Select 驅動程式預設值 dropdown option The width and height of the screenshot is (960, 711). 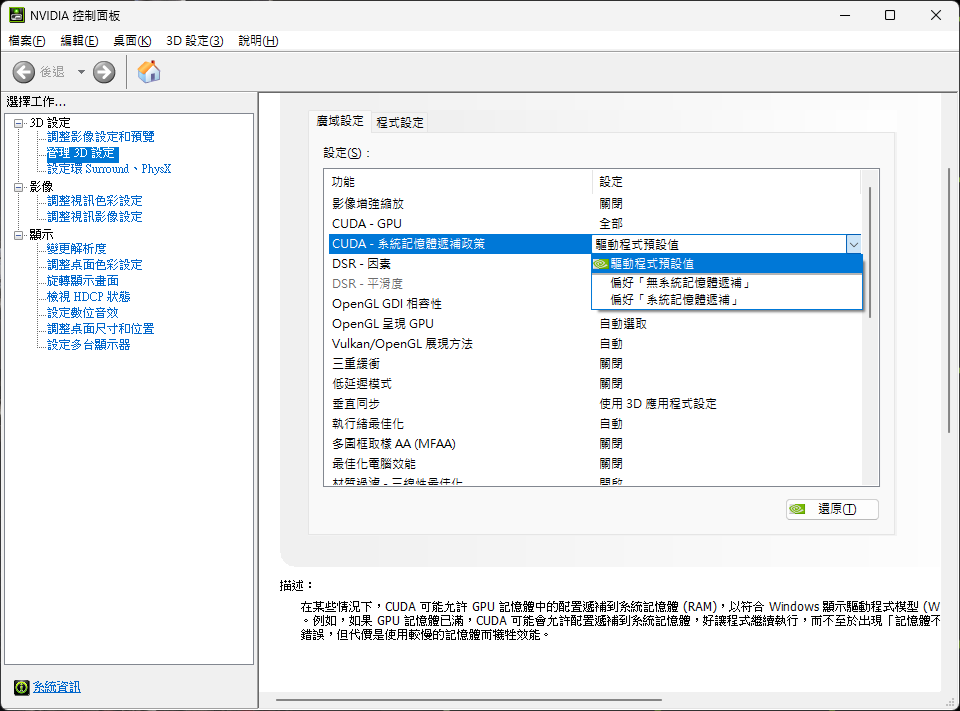pos(727,264)
